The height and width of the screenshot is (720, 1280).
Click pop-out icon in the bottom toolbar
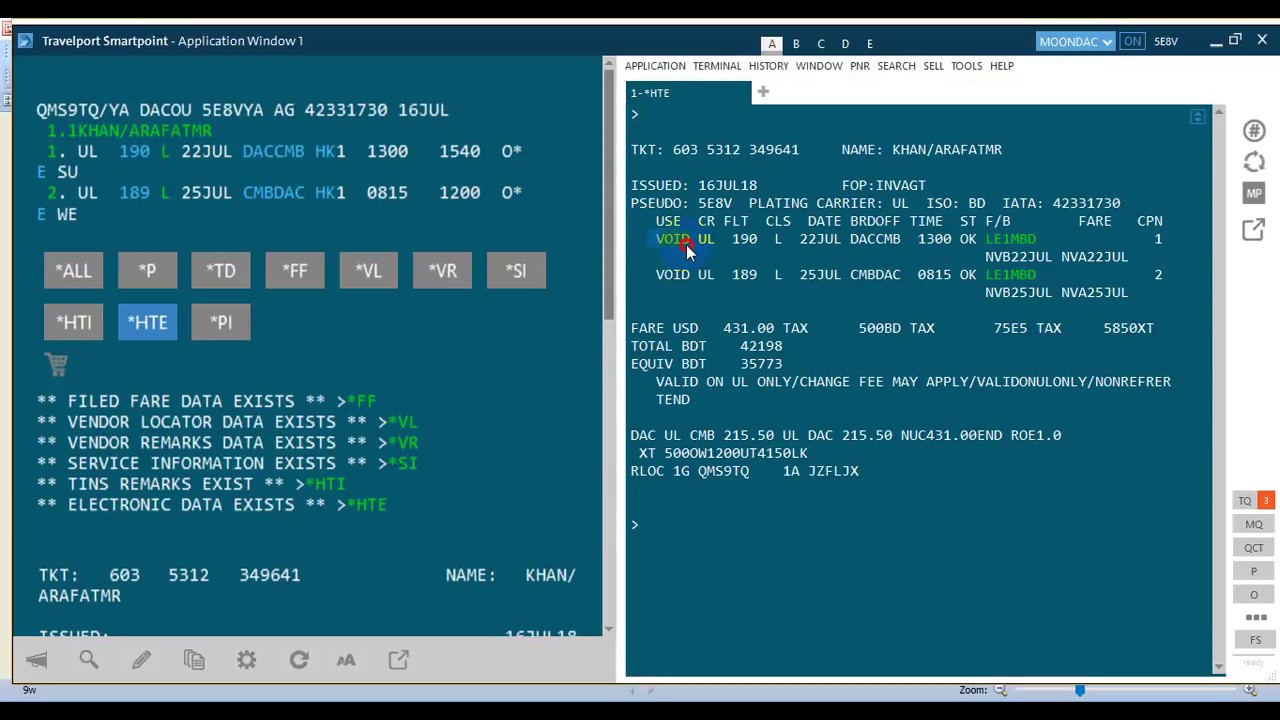click(398, 660)
